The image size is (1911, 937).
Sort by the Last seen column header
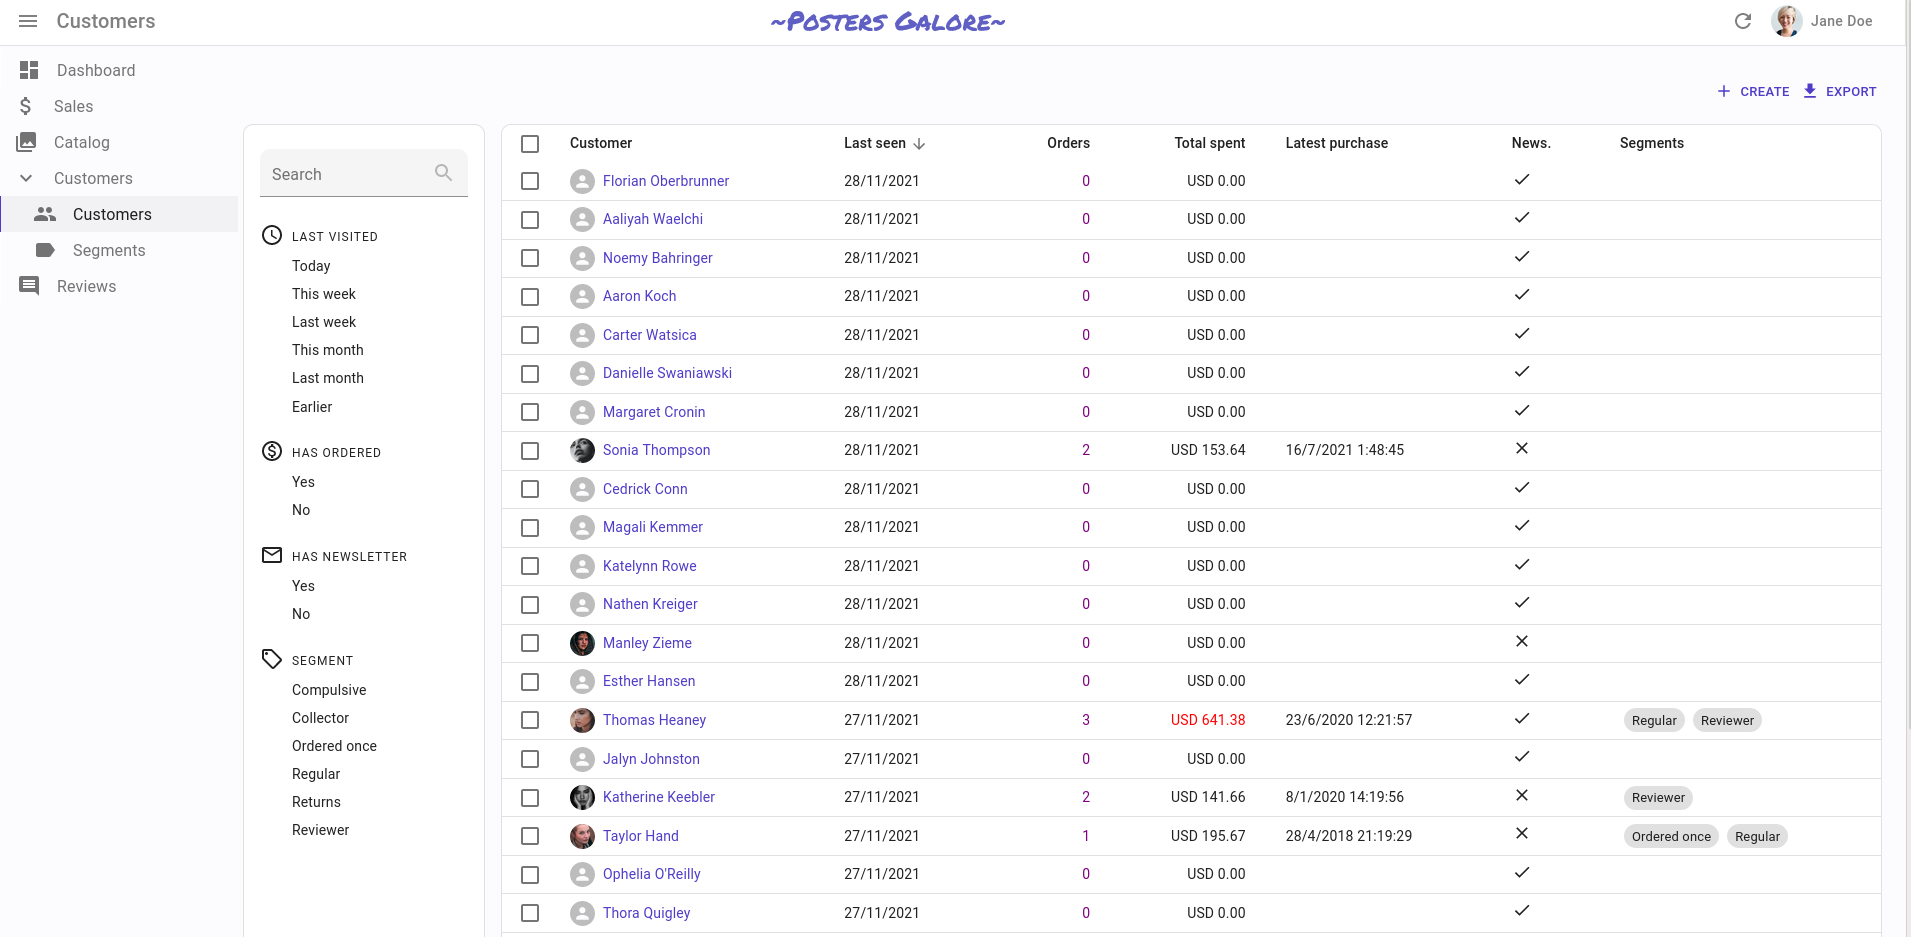coord(875,143)
